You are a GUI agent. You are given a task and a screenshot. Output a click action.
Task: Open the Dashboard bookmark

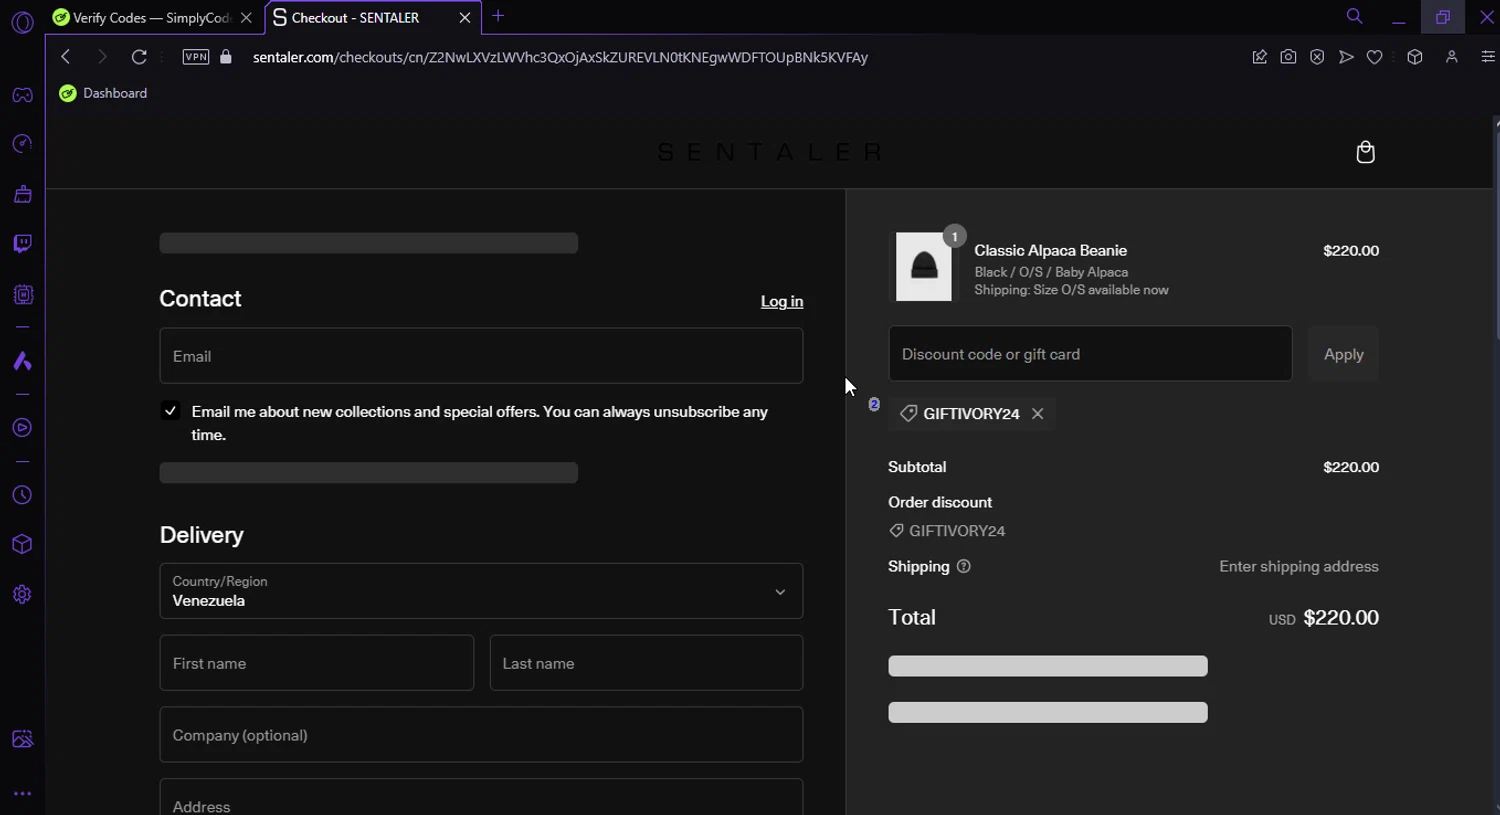(x=103, y=93)
